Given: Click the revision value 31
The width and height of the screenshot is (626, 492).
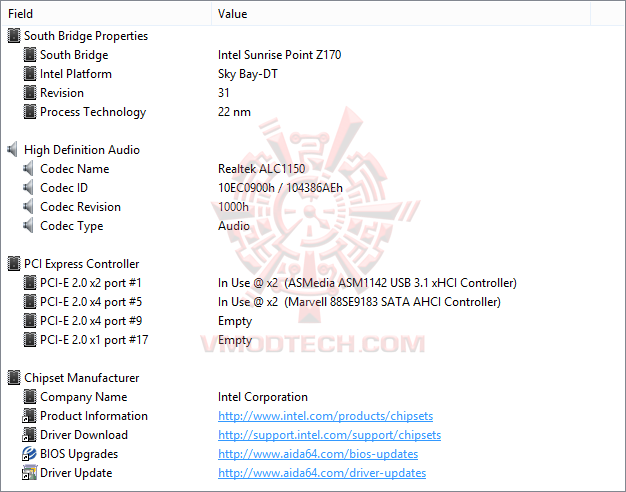Looking at the screenshot, I should 224,93.
